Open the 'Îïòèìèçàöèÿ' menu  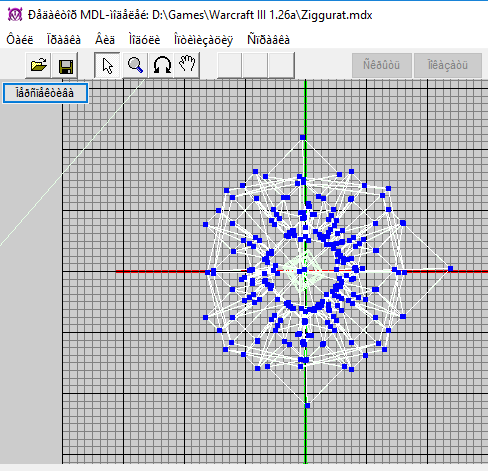(203, 40)
